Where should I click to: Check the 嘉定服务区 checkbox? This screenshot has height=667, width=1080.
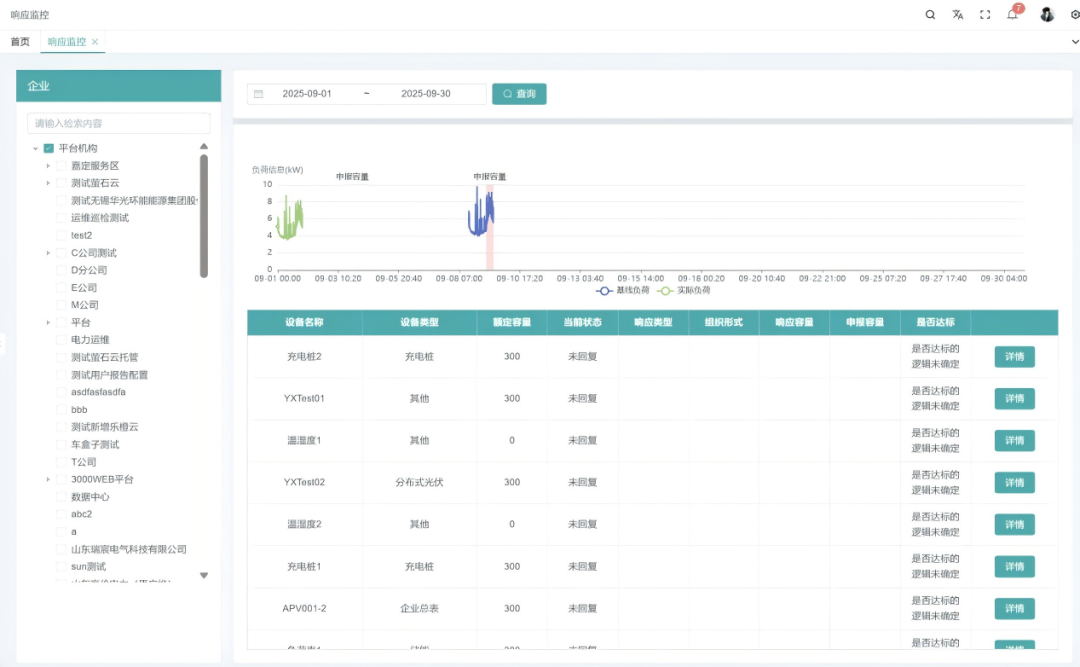click(61, 166)
